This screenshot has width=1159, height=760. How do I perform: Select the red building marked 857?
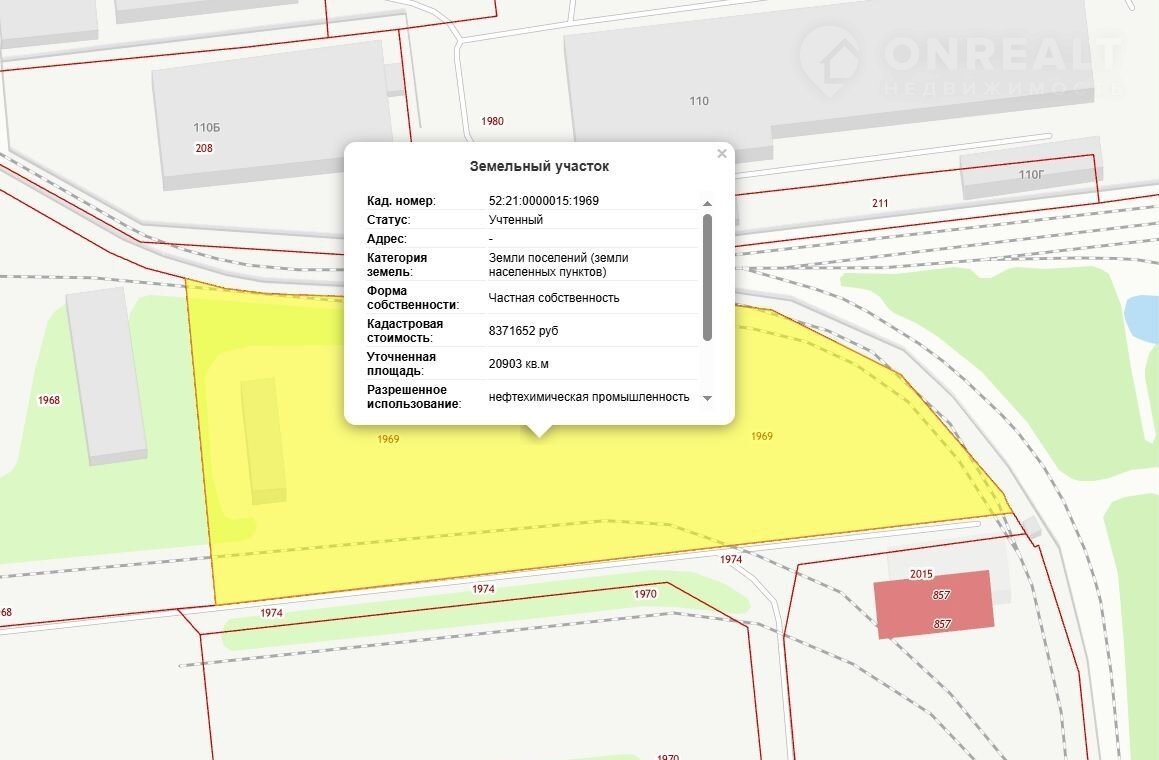tap(934, 604)
